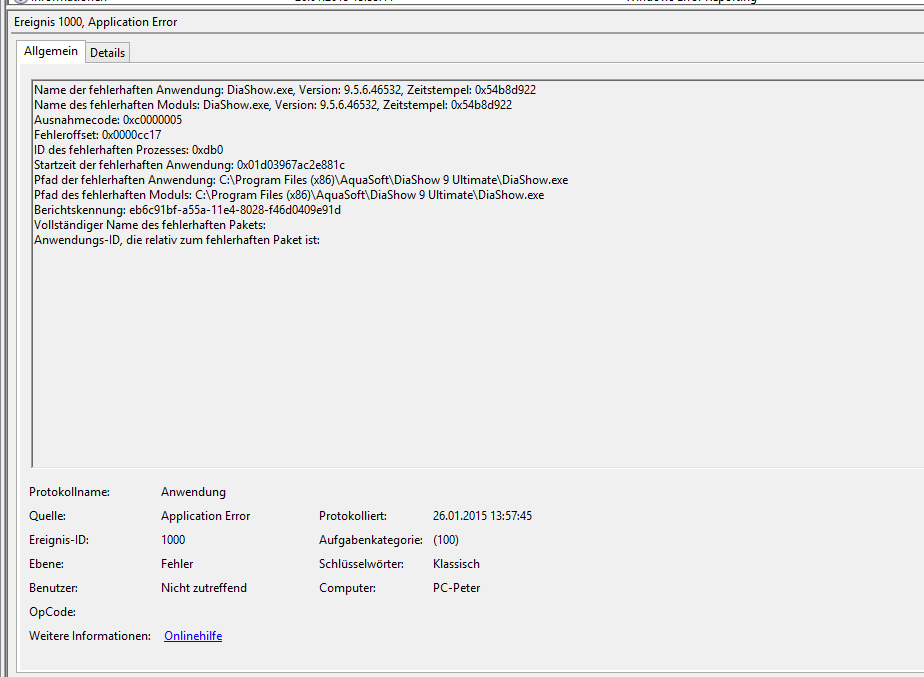Image resolution: width=924 pixels, height=677 pixels.
Task: Click the 'Ereignis 1000, Application Error' header
Action: (x=96, y=22)
